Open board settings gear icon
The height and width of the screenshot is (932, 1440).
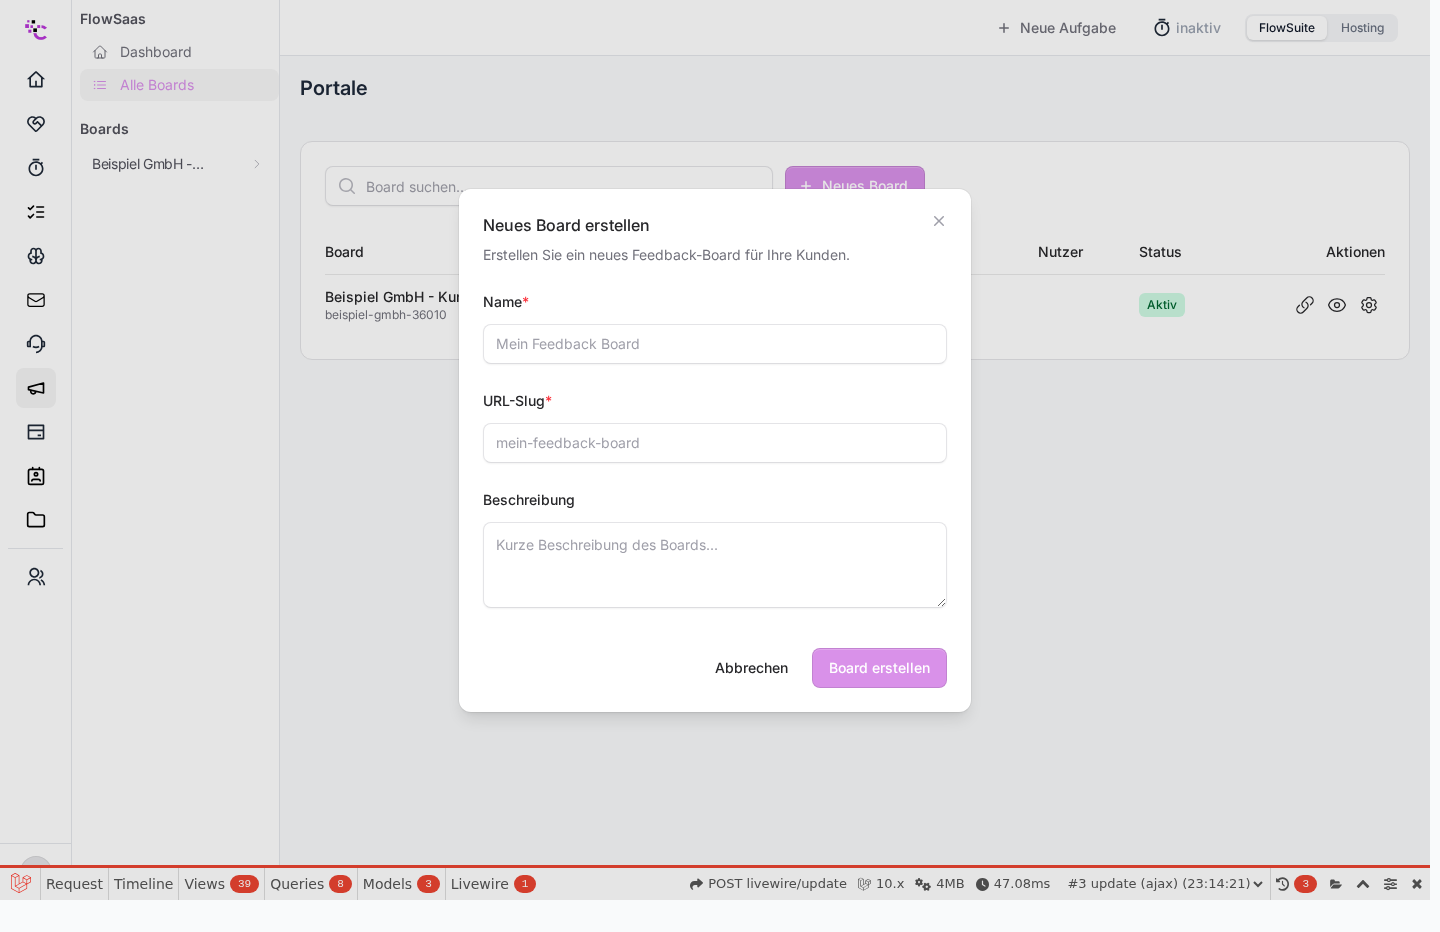pos(1369,305)
